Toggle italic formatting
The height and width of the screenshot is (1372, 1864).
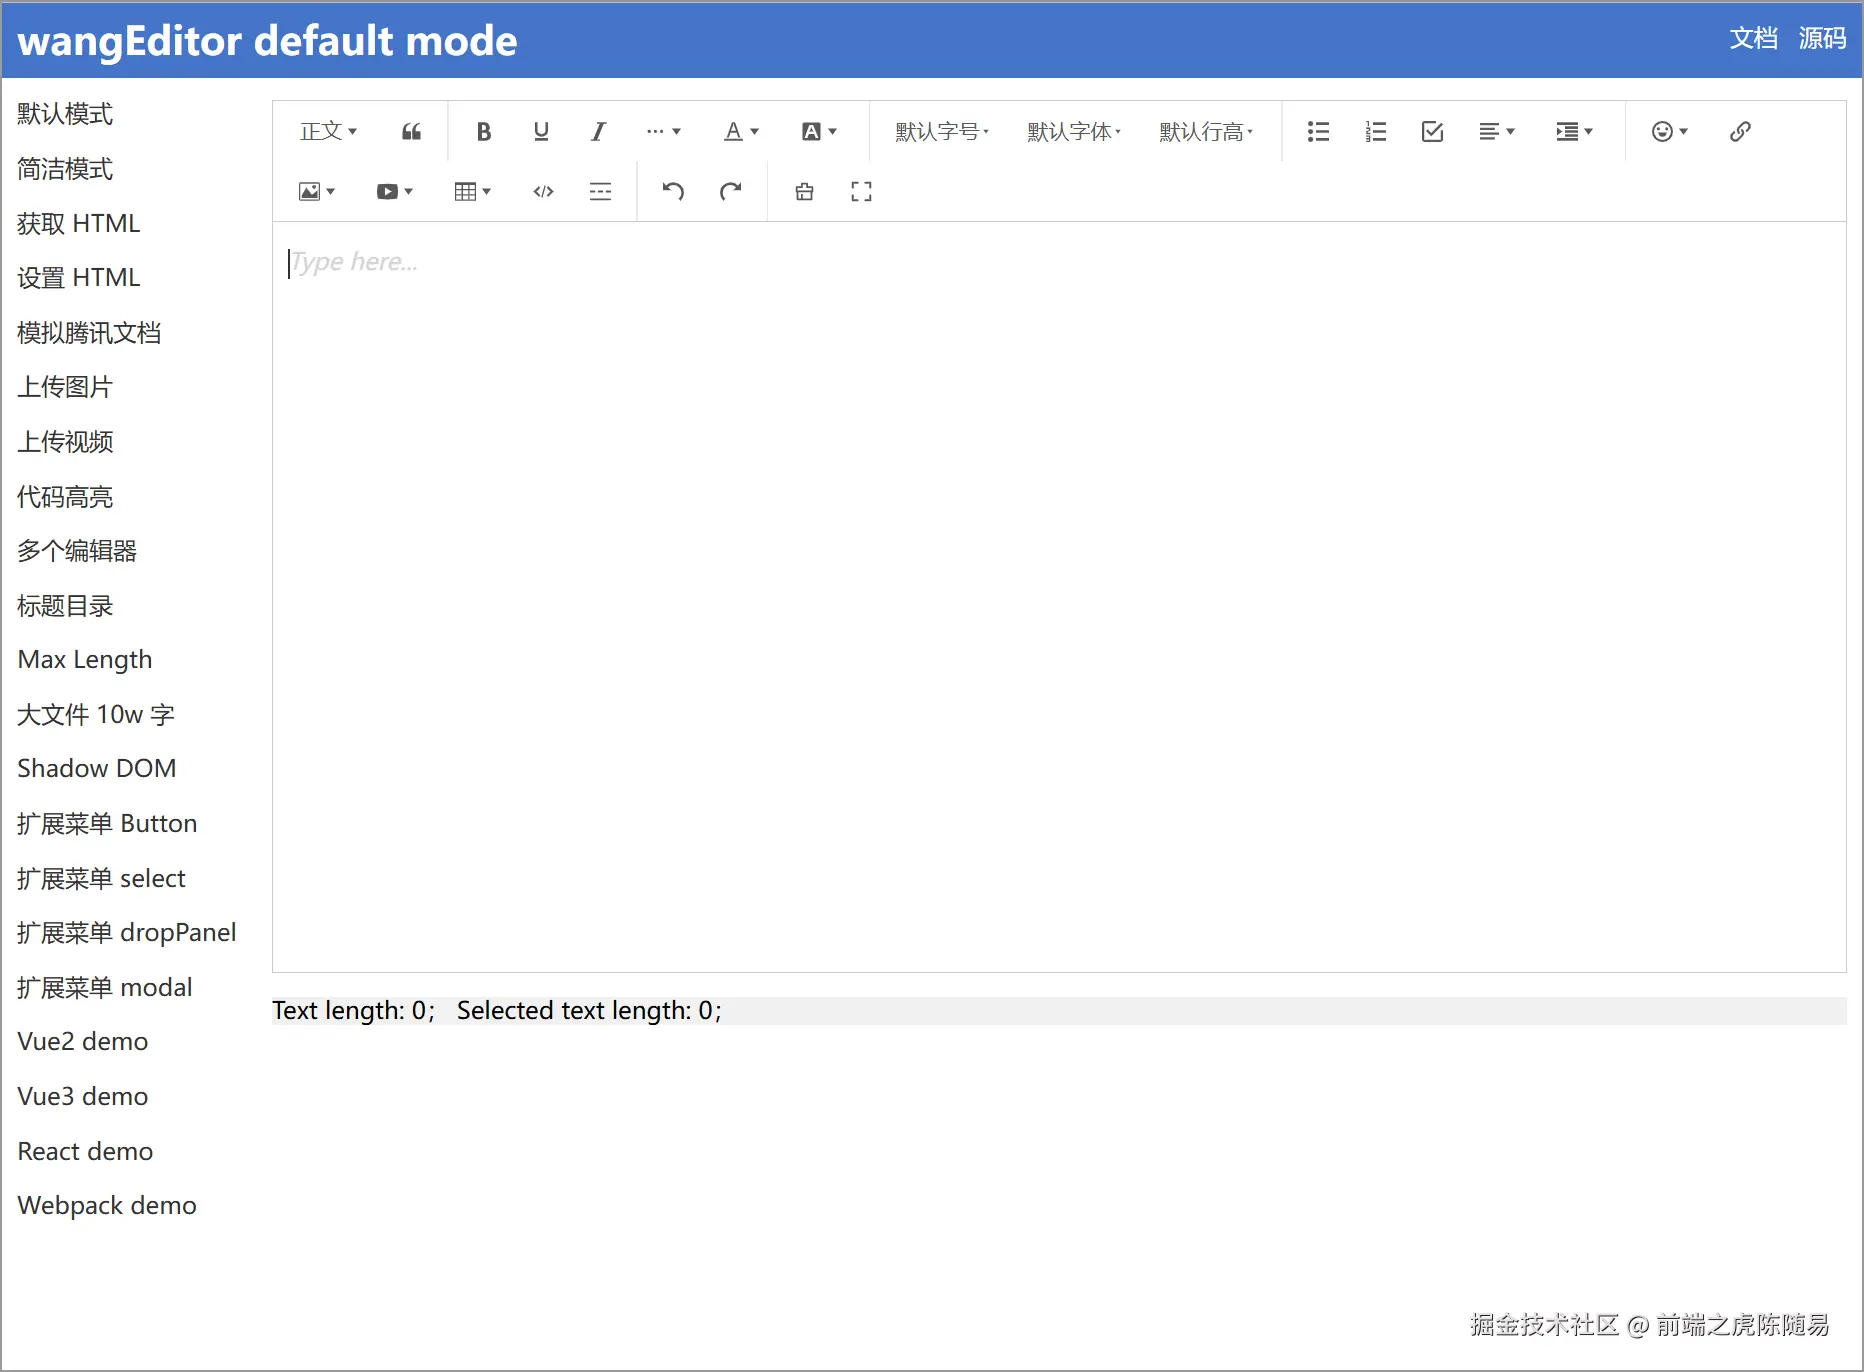click(598, 132)
